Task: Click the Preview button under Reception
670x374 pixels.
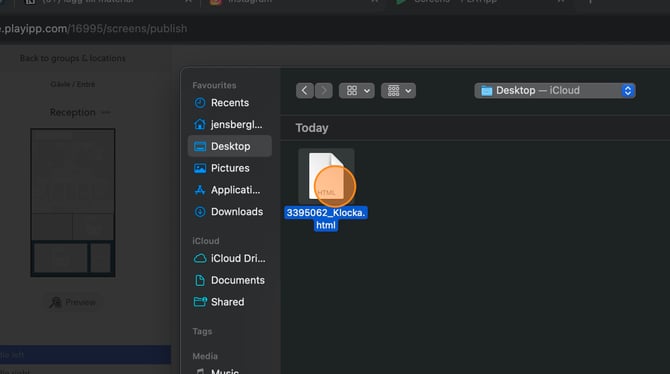Action: [73, 303]
